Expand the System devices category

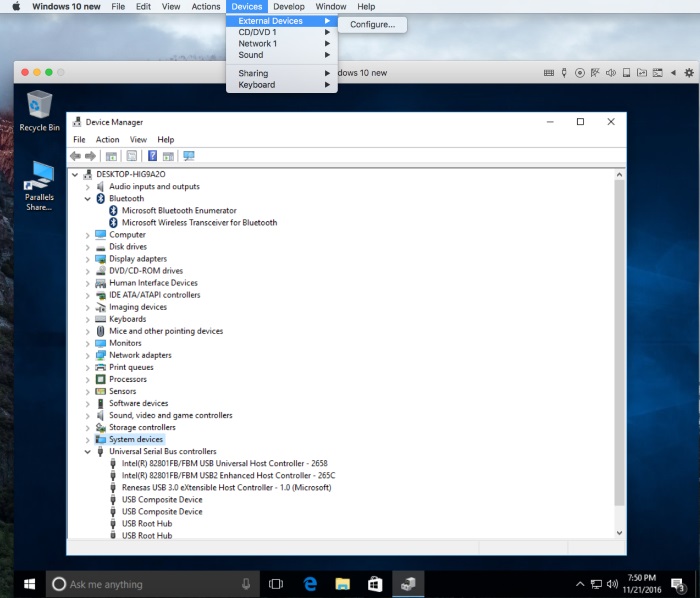click(88, 440)
